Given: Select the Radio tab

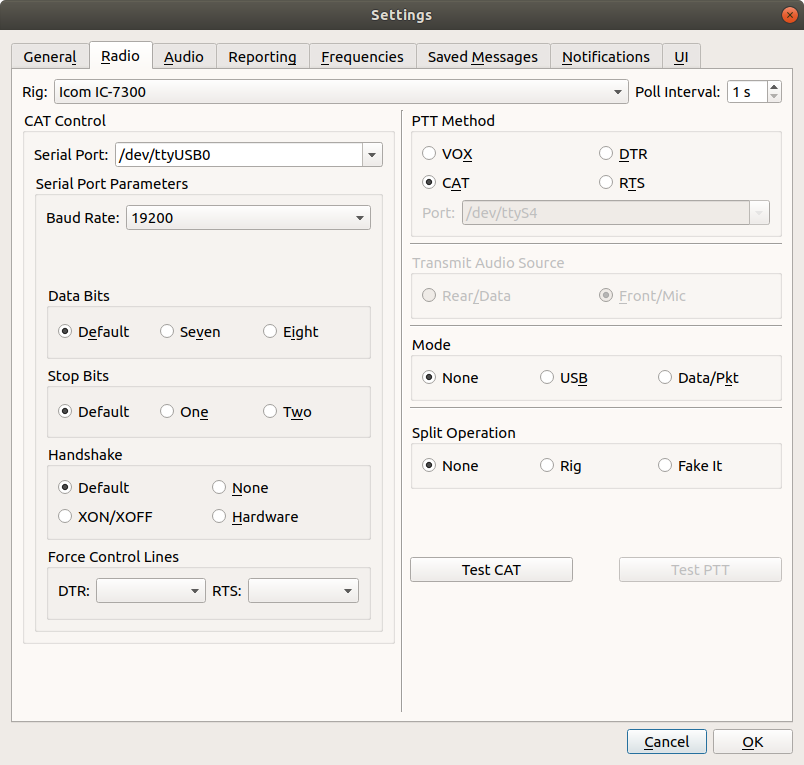Looking at the screenshot, I should pyautogui.click(x=120, y=55).
